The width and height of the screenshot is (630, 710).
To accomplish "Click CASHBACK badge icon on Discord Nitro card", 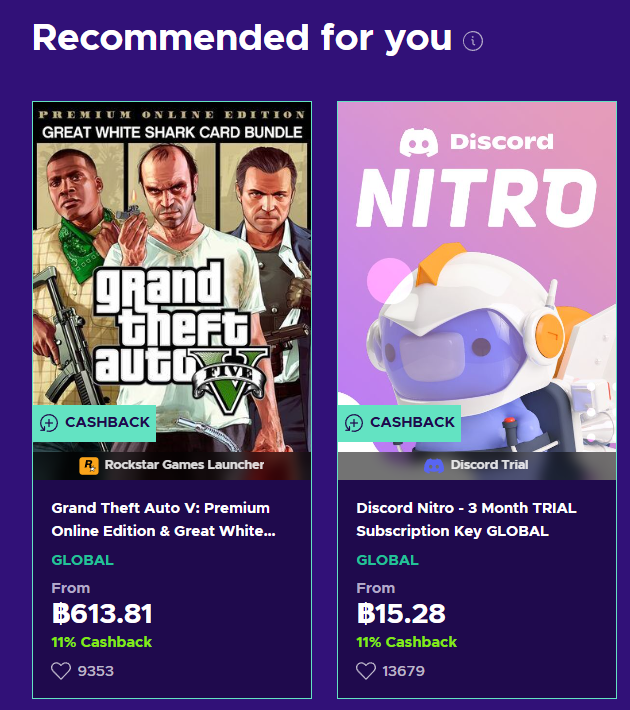I will pyautogui.click(x=354, y=423).
